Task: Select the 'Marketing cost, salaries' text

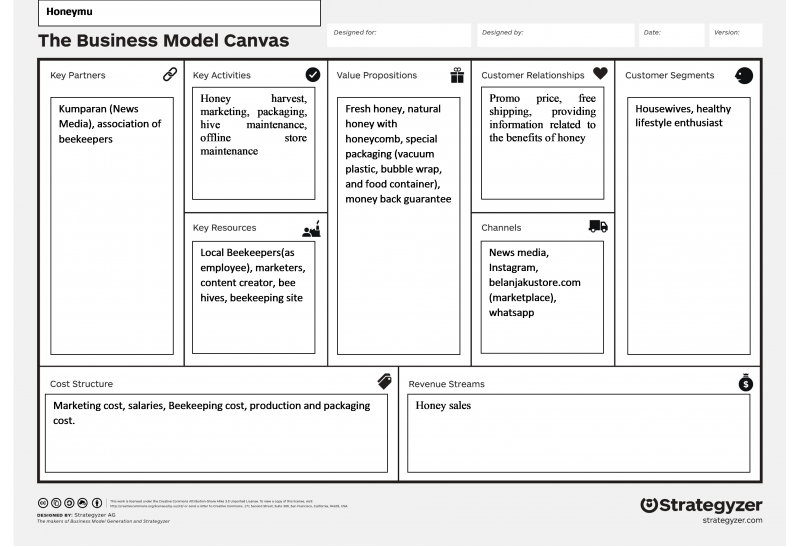Action: click(x=212, y=413)
